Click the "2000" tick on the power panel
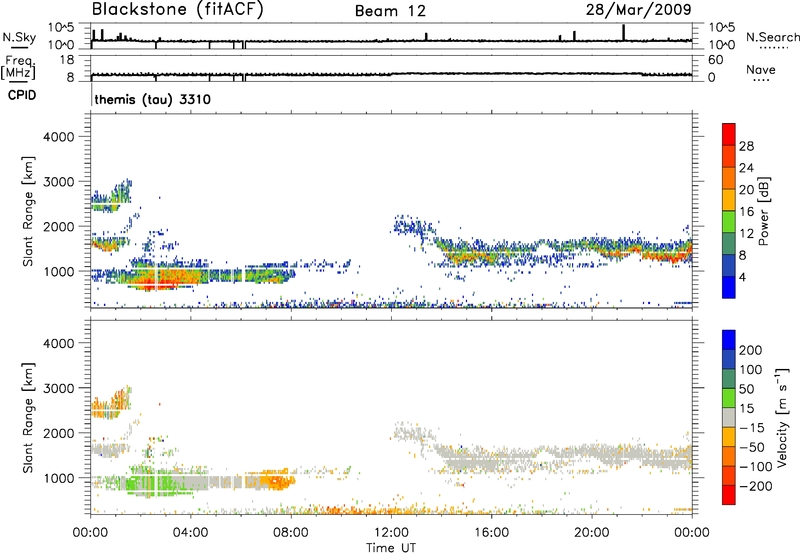Image resolution: width=800 pixels, height=554 pixels. (59, 226)
